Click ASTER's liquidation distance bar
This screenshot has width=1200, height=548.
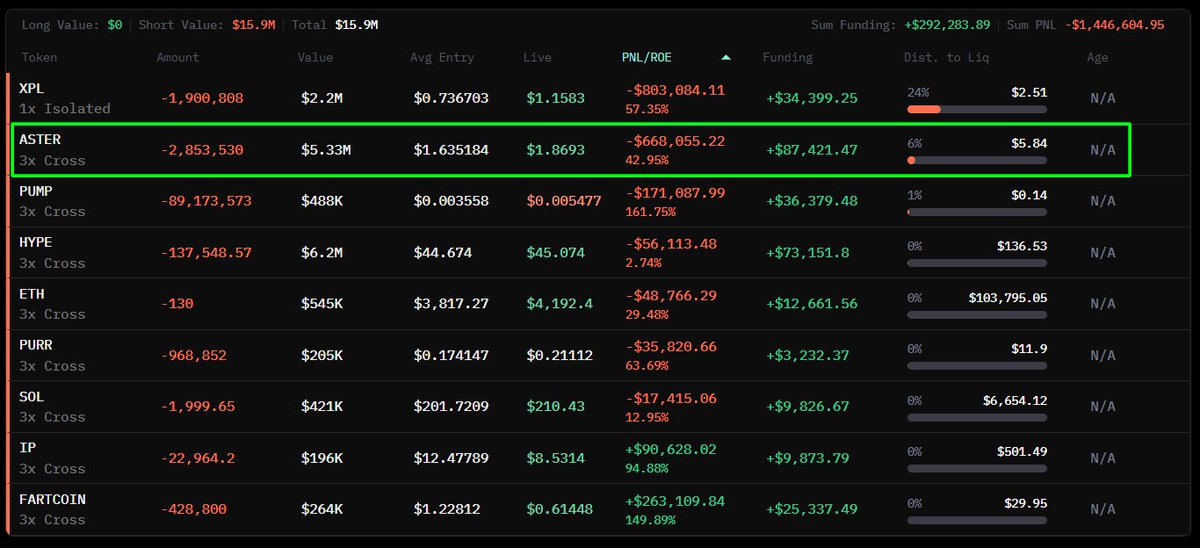976,160
